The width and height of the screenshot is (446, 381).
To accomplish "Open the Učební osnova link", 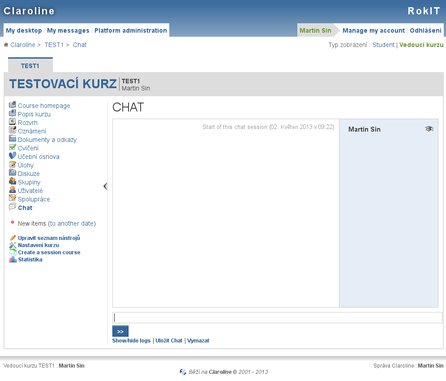I will [38, 157].
